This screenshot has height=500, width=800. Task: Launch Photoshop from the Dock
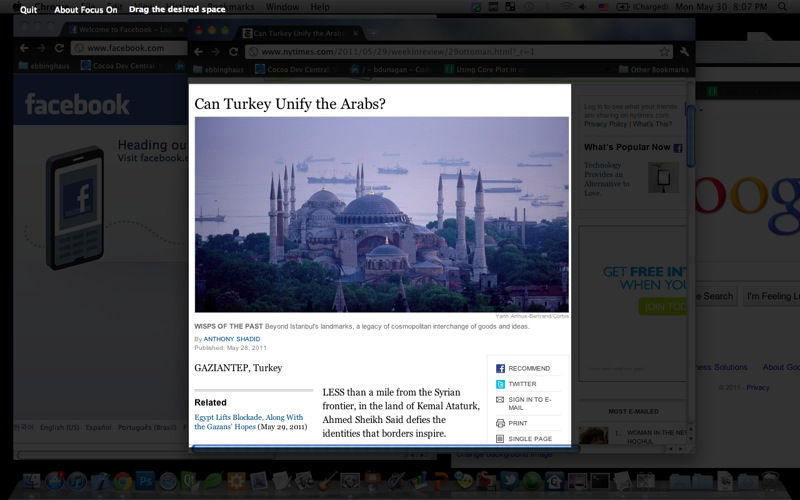[x=145, y=481]
